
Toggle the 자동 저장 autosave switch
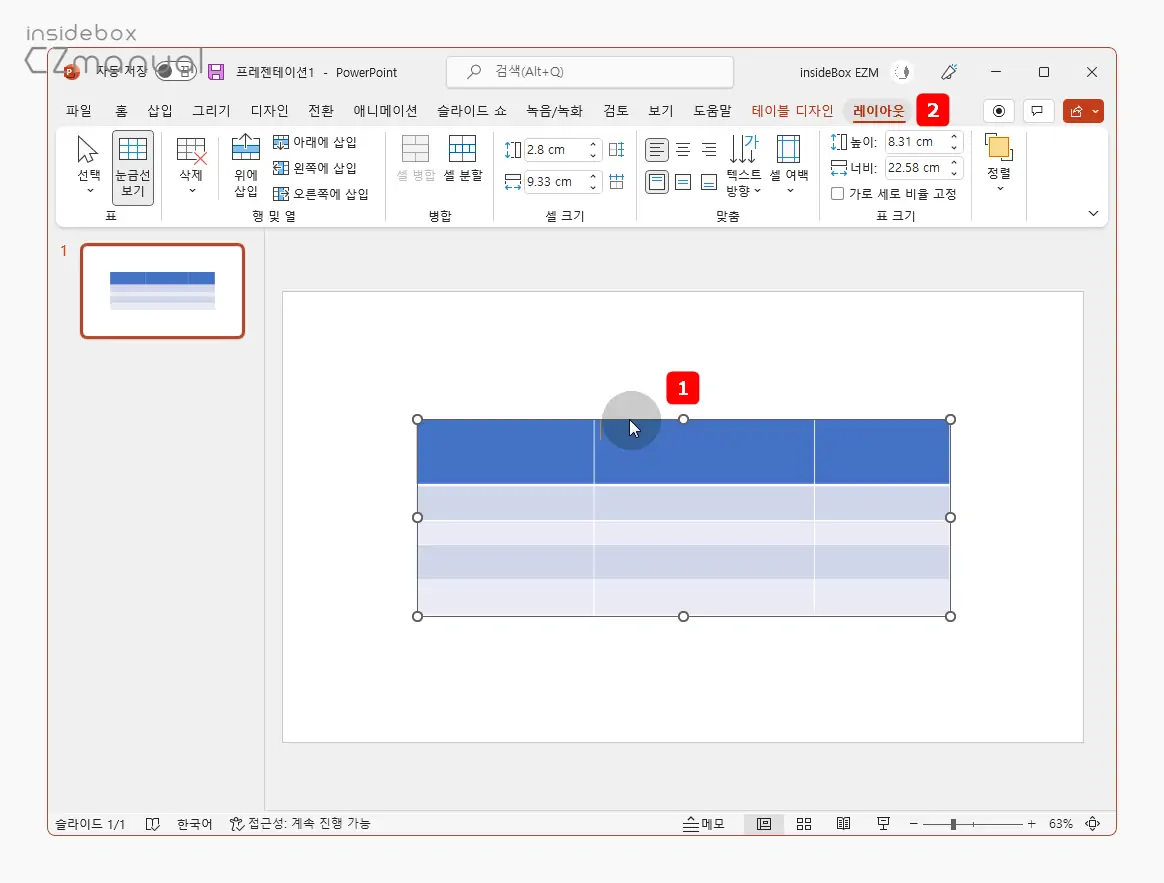(x=174, y=72)
